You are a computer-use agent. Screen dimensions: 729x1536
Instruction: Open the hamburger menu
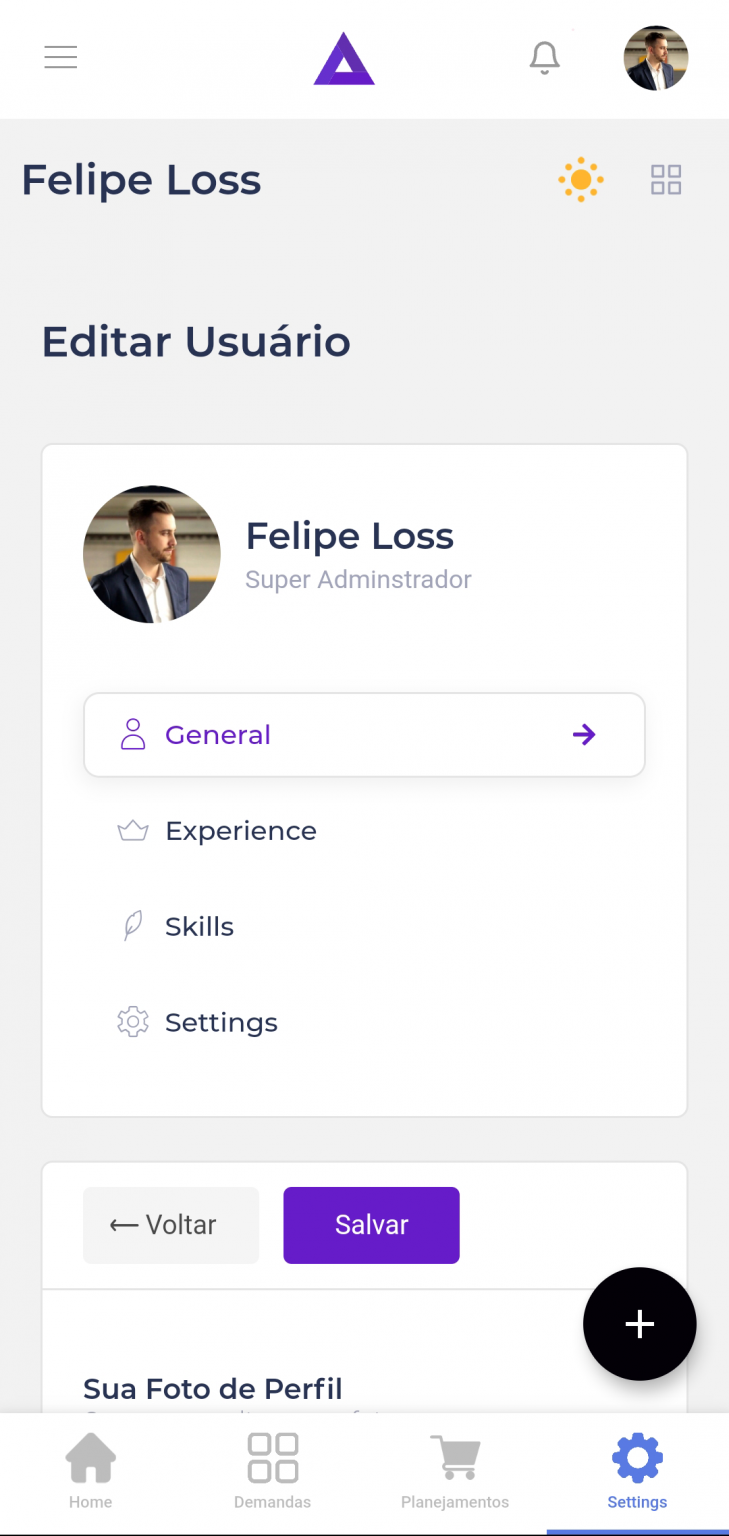(x=61, y=58)
